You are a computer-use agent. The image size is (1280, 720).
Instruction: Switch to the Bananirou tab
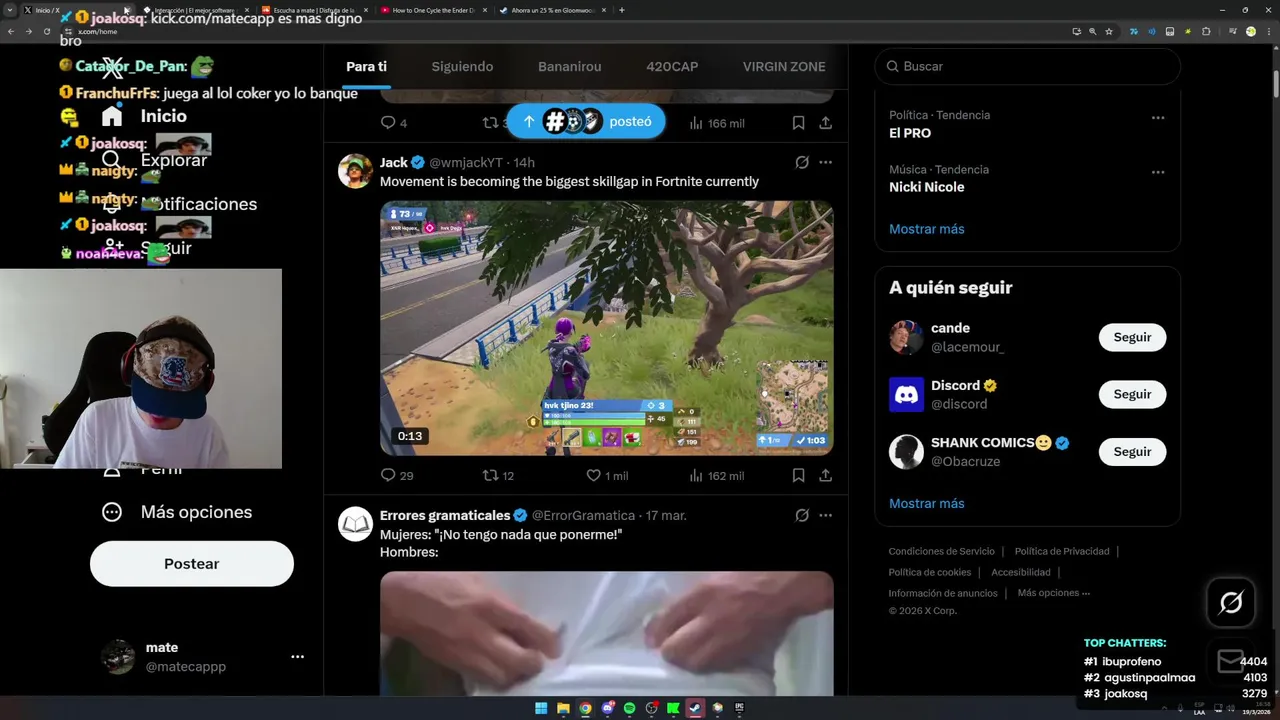pyautogui.click(x=570, y=67)
